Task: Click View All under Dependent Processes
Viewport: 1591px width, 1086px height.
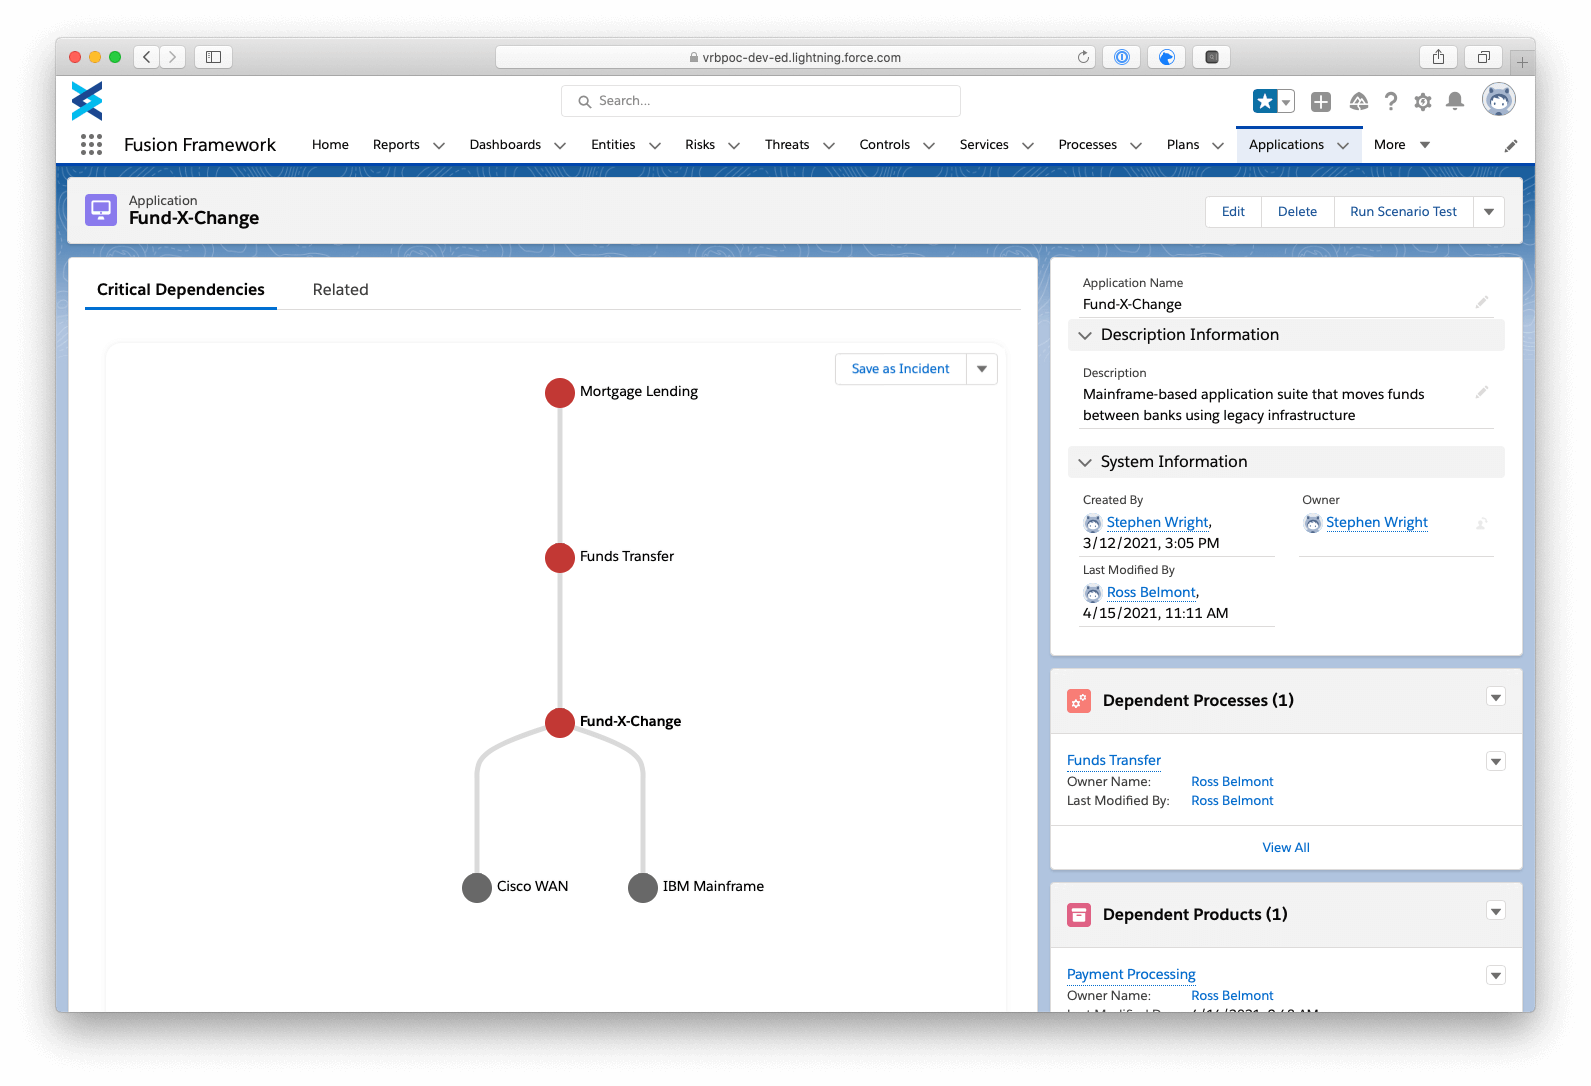Action: pos(1286,848)
